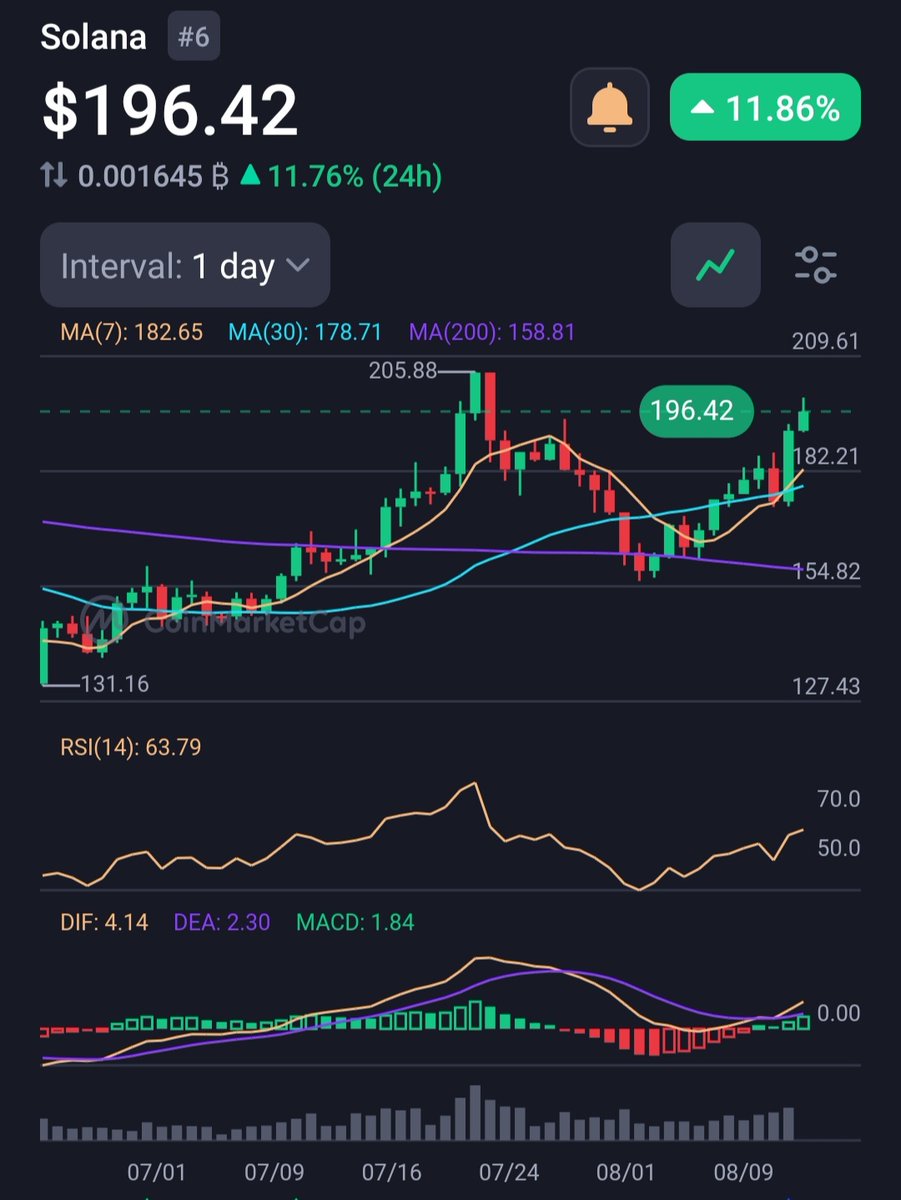Select the MA(200): 158.81 label
Image resolution: width=901 pixels, height=1200 pixels.
coord(492,332)
